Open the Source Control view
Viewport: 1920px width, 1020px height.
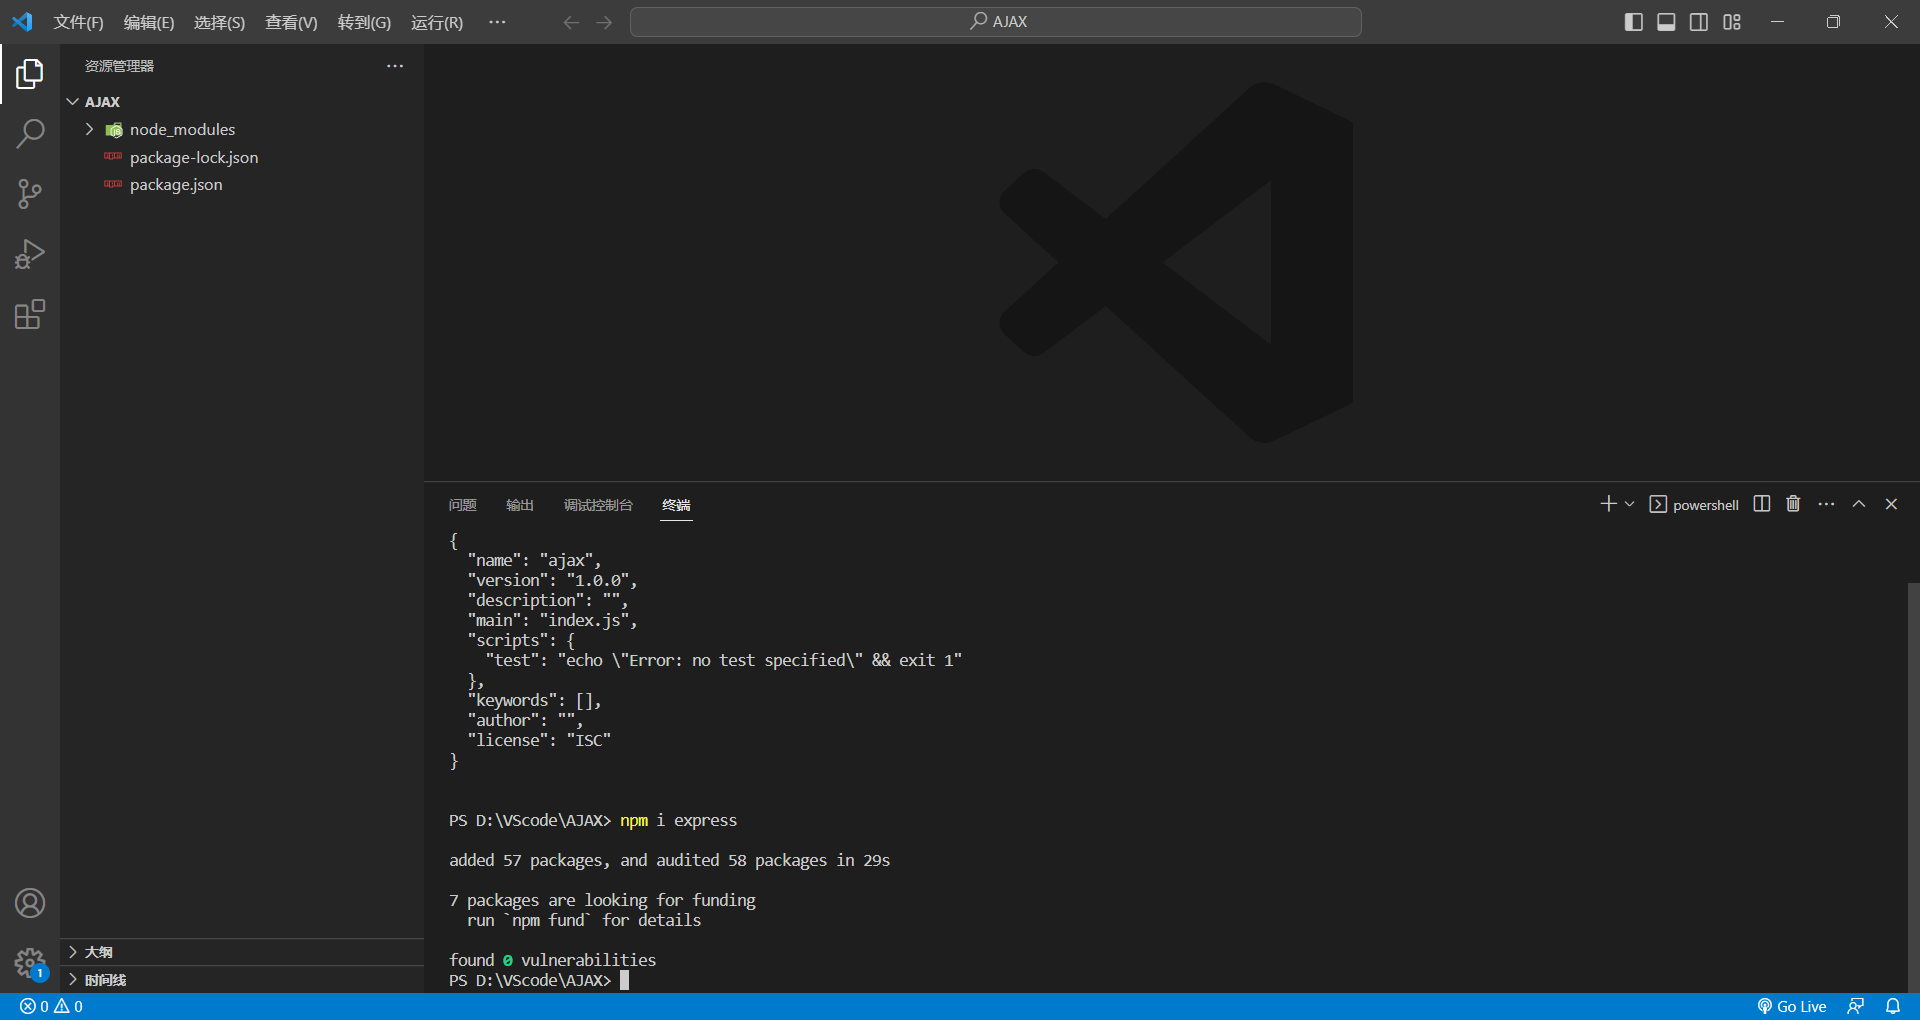(x=30, y=194)
